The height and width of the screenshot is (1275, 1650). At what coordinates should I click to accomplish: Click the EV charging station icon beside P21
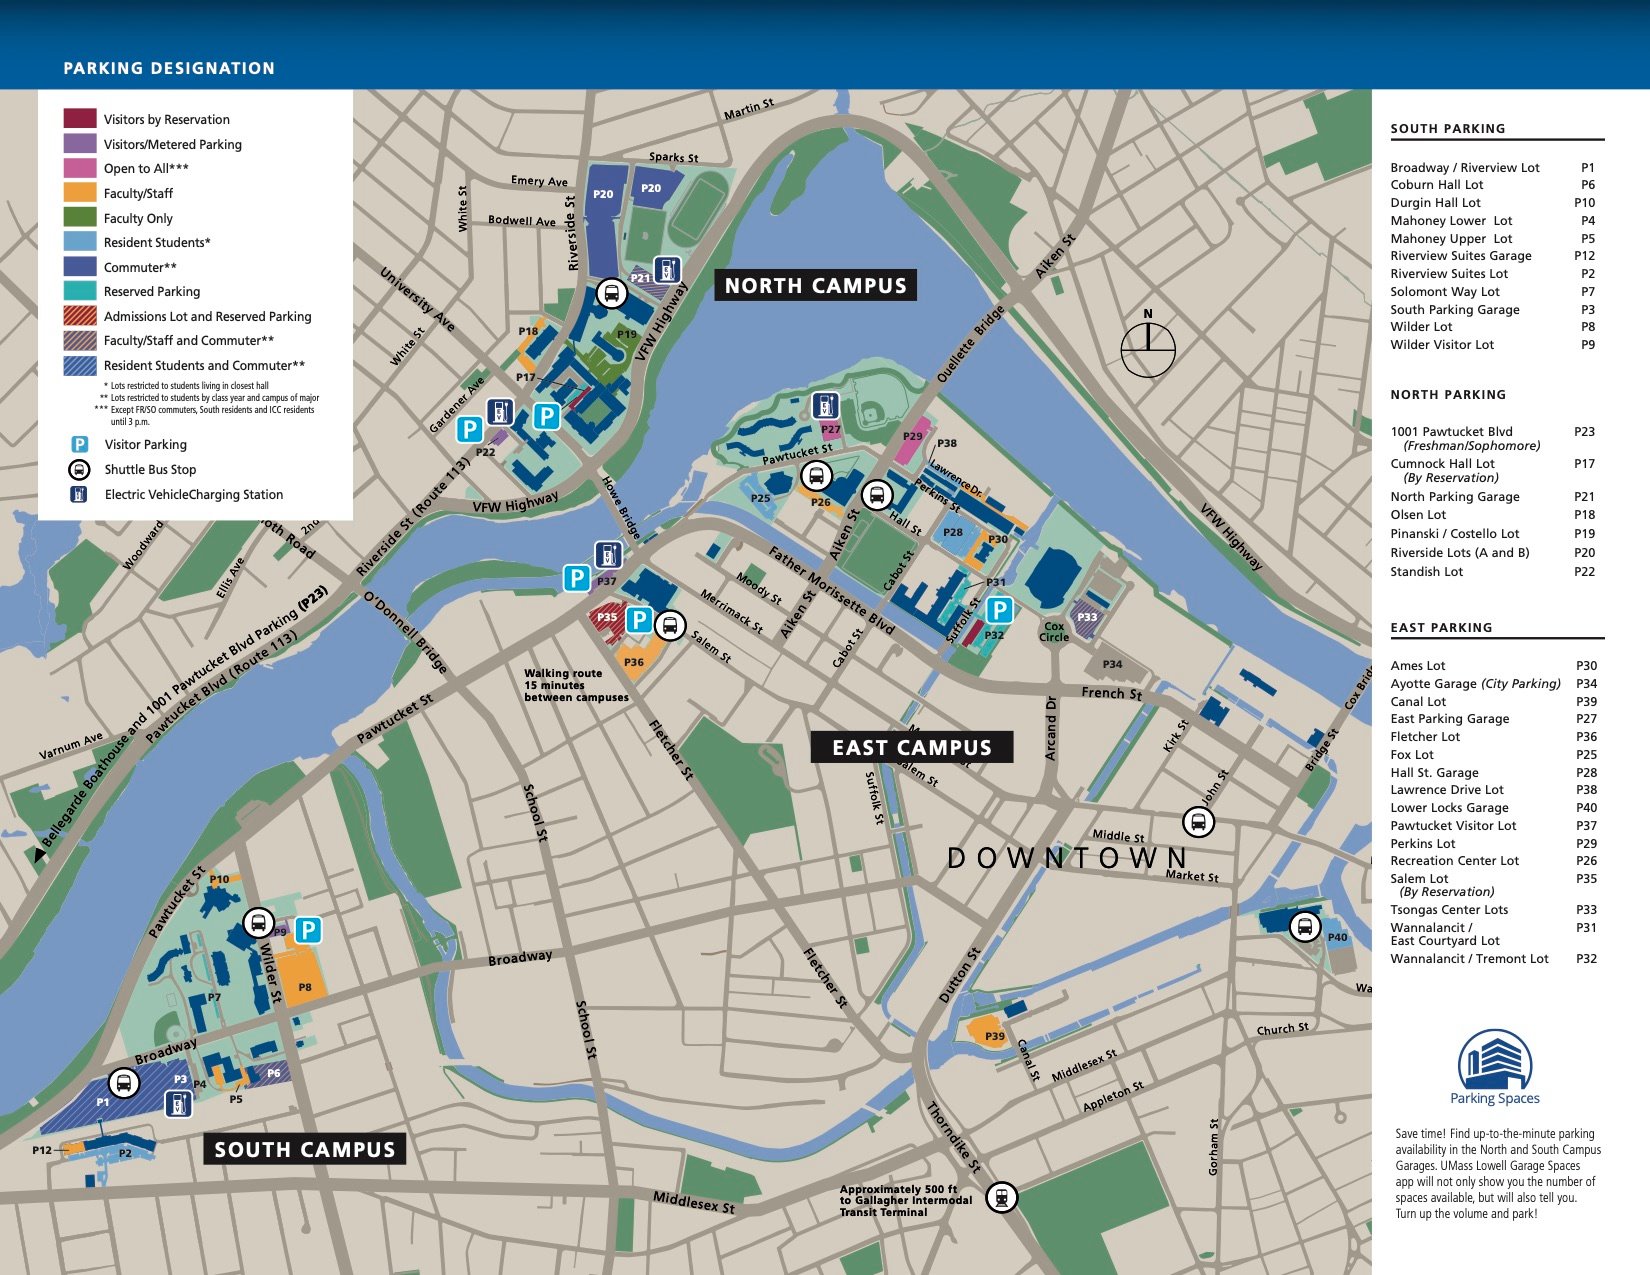pyautogui.click(x=667, y=269)
